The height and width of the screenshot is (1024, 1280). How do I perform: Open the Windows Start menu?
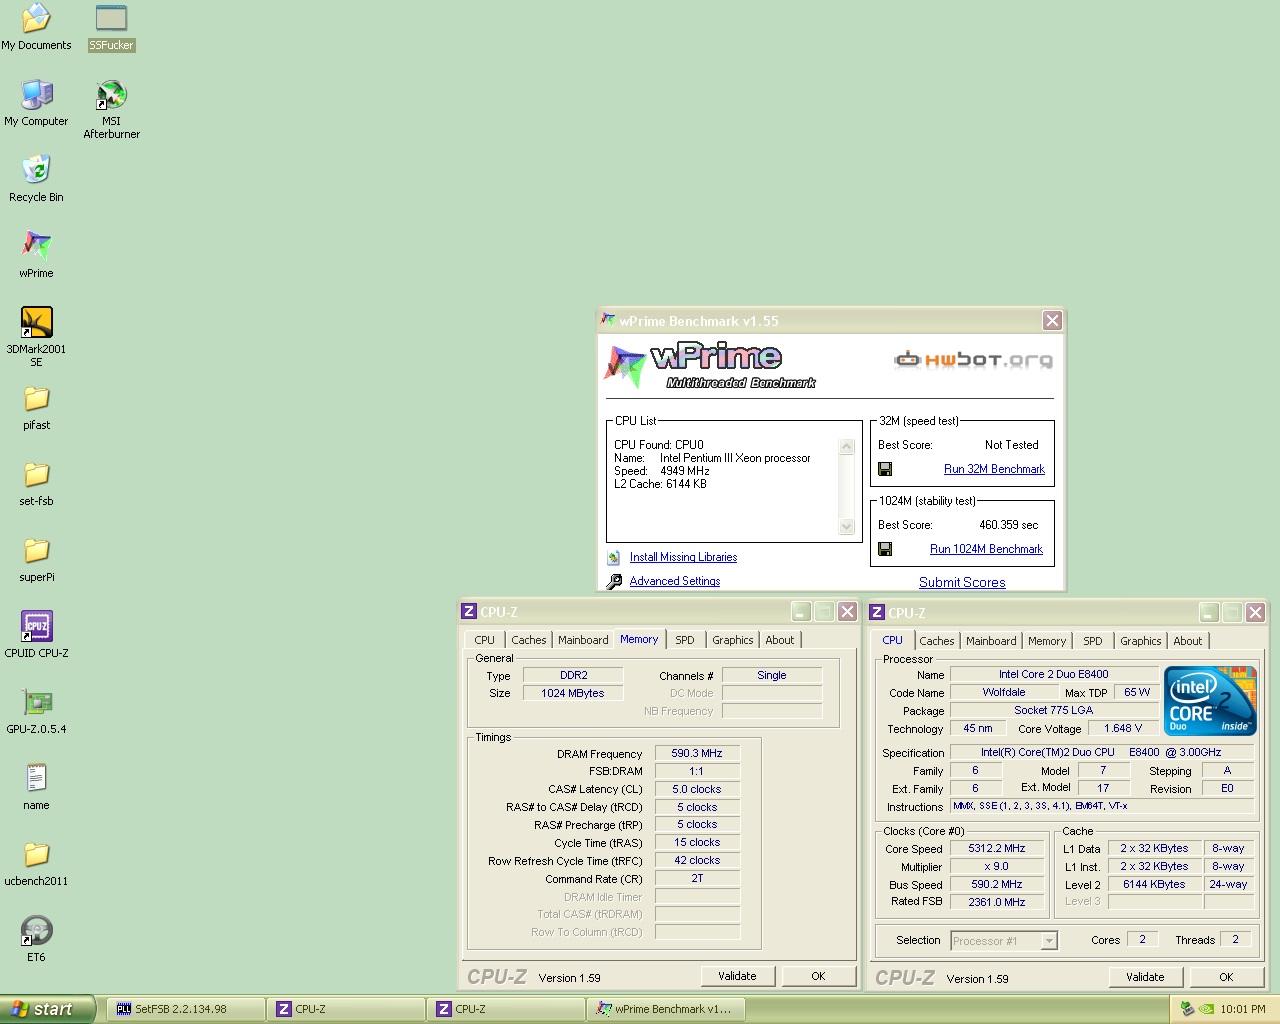click(x=48, y=1009)
